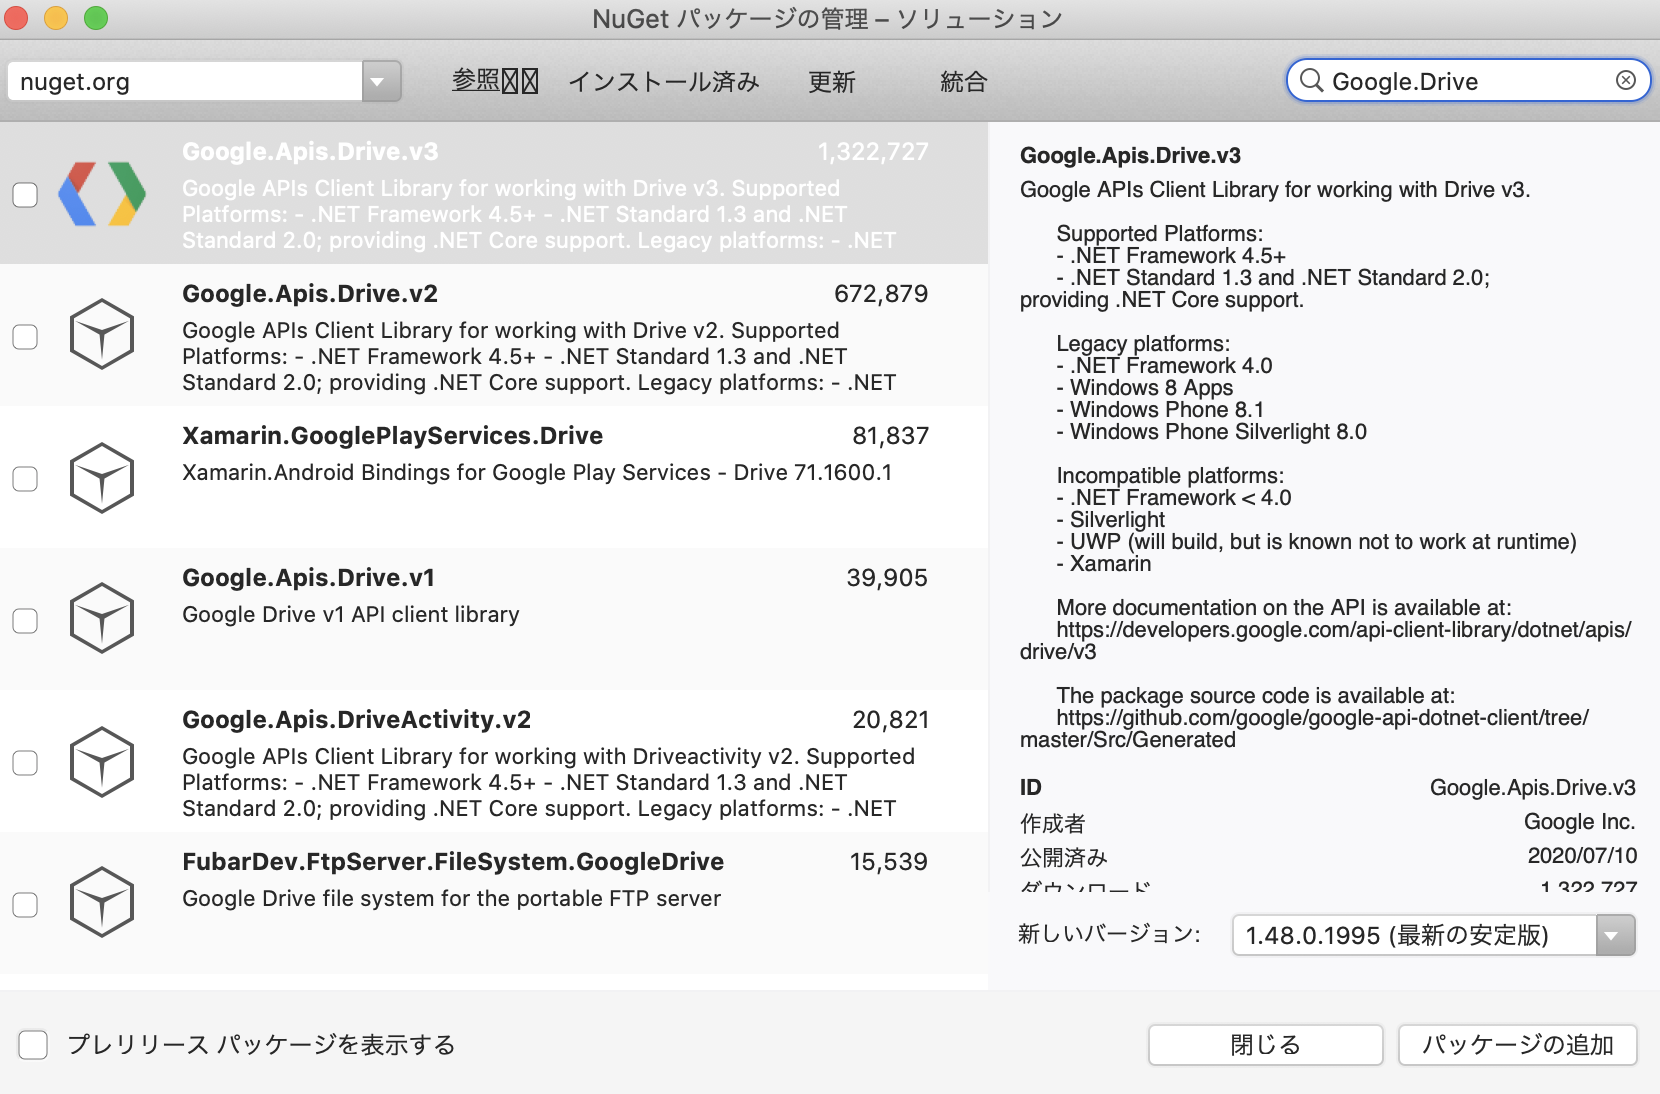The width and height of the screenshot is (1660, 1094).
Task: Select the Google.Apis.Drive.v2 package title
Action: pos(310,294)
